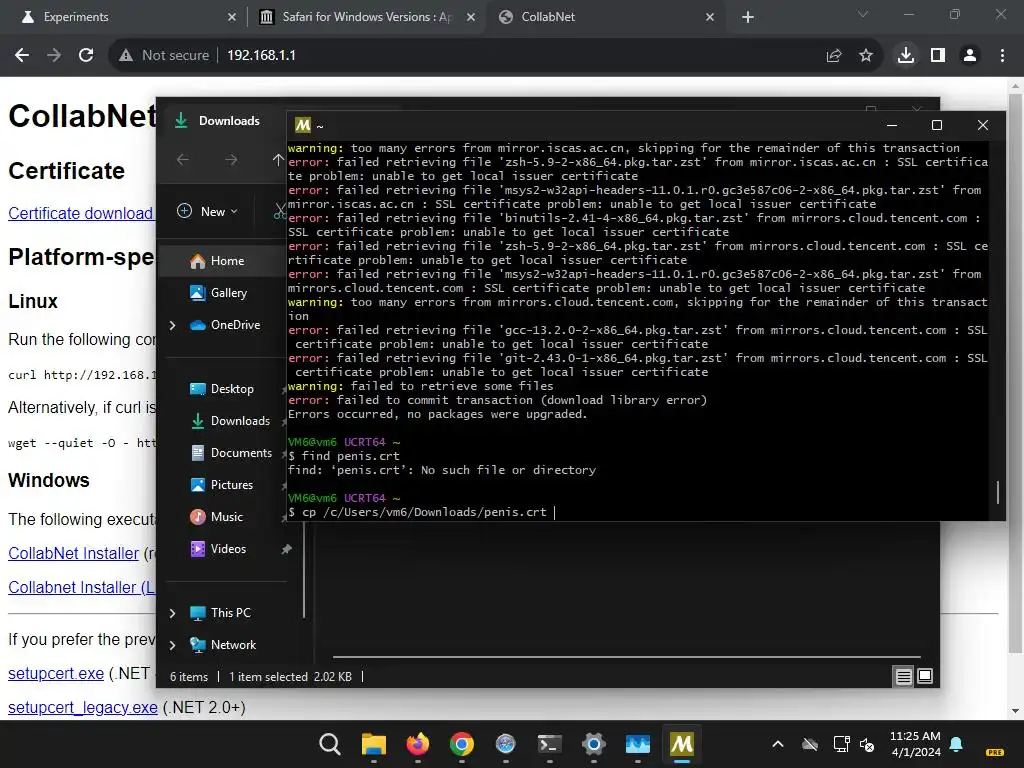Go back in File Explorer
Image resolution: width=1024 pixels, height=768 pixels.
(183, 159)
